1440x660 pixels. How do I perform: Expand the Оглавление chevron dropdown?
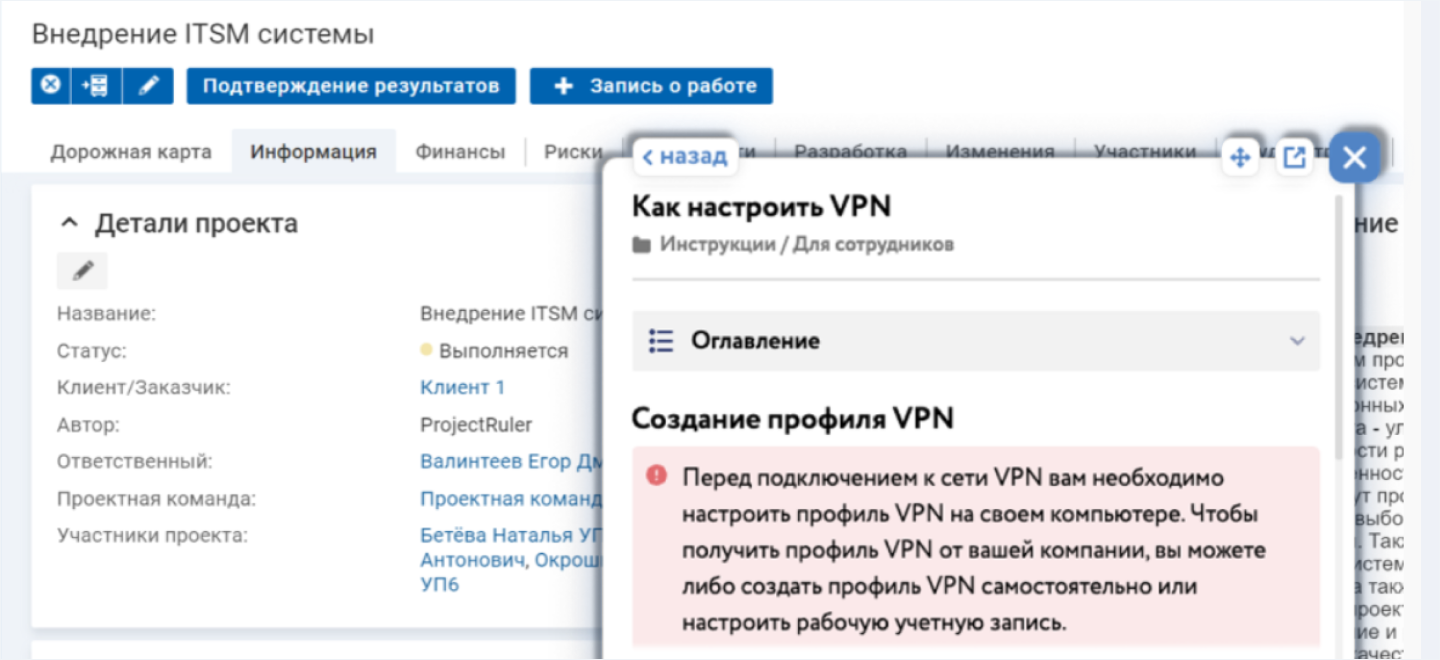1297,341
